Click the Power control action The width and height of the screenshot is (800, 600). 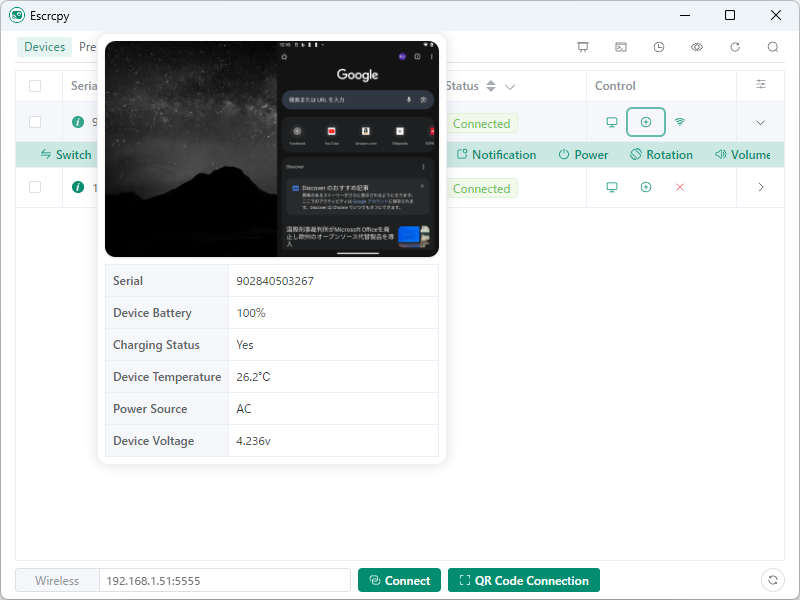[x=583, y=155]
